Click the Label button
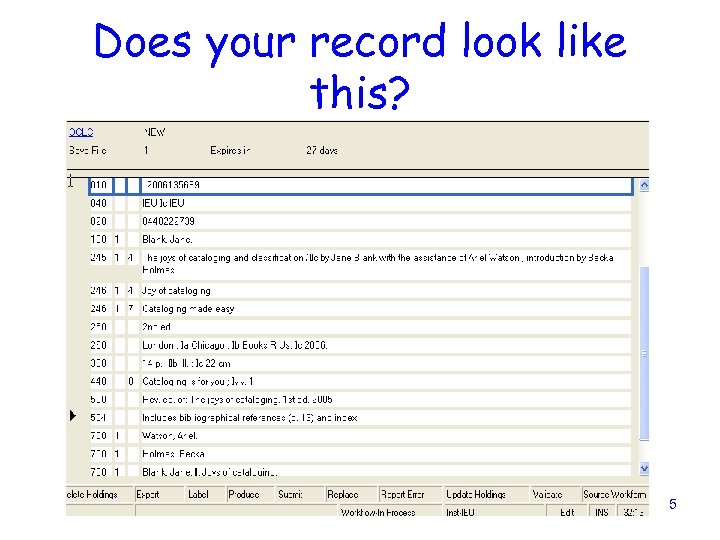The image size is (720, 540). [205, 494]
